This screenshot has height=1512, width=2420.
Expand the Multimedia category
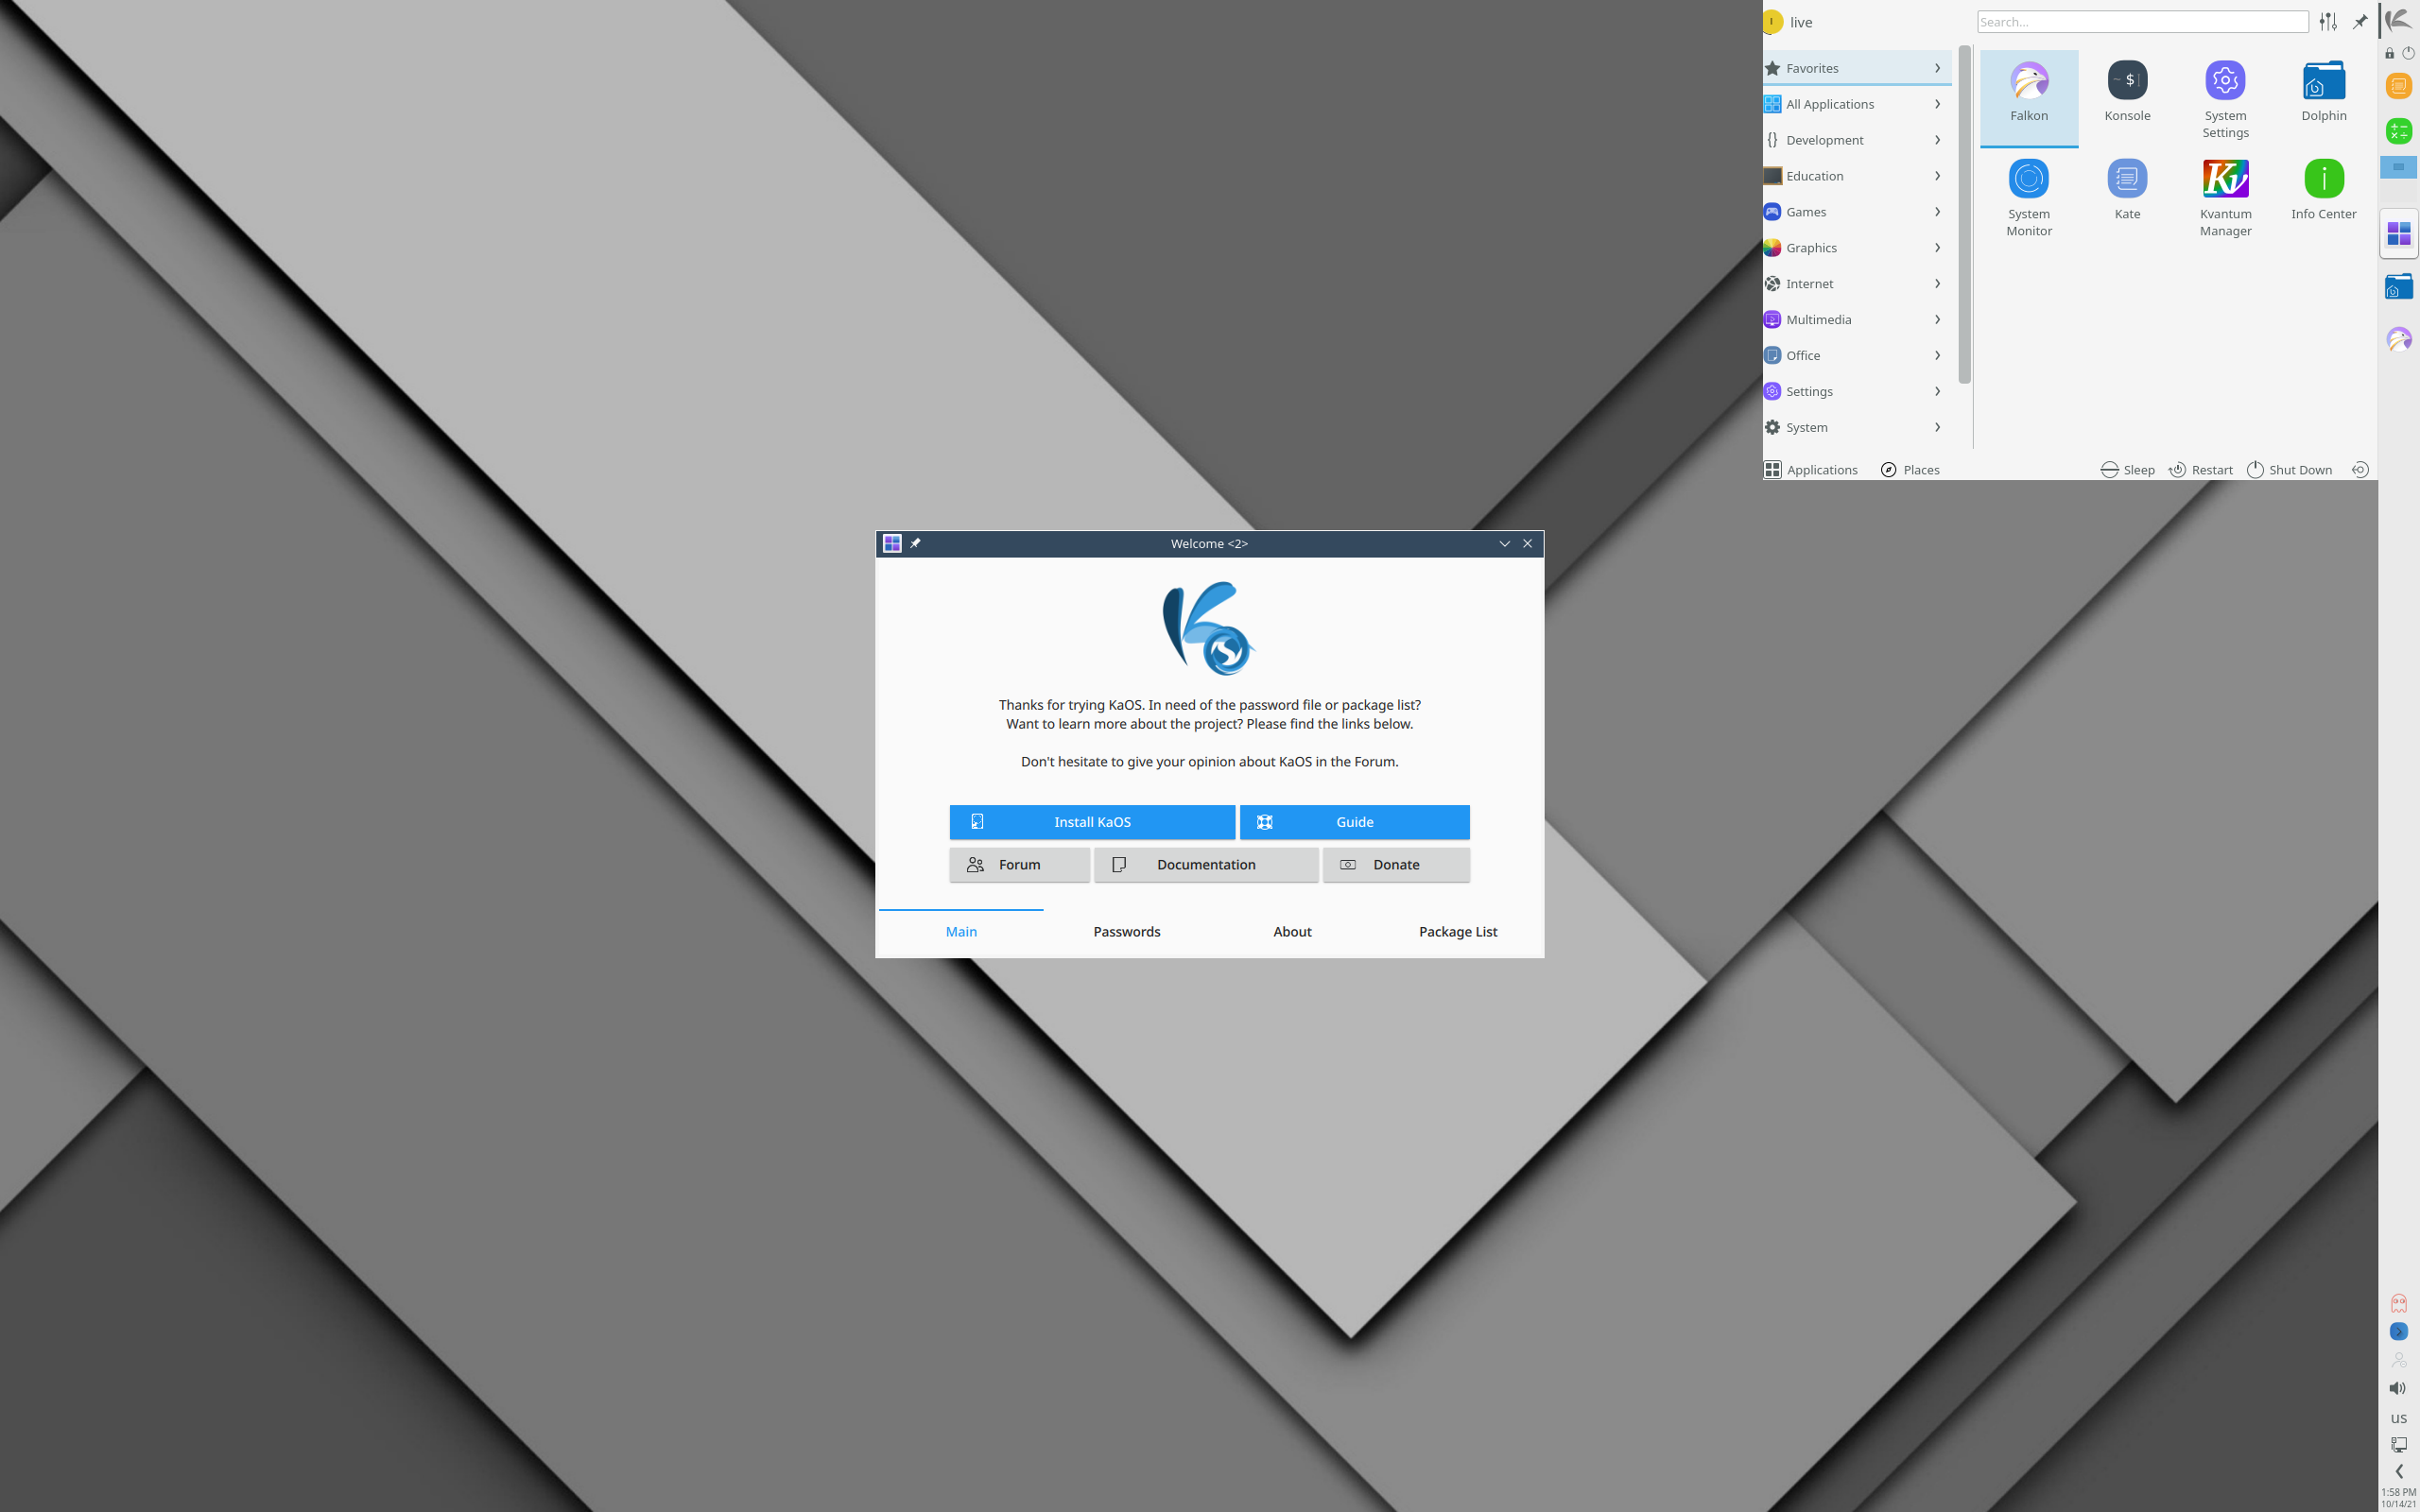[1856, 320]
